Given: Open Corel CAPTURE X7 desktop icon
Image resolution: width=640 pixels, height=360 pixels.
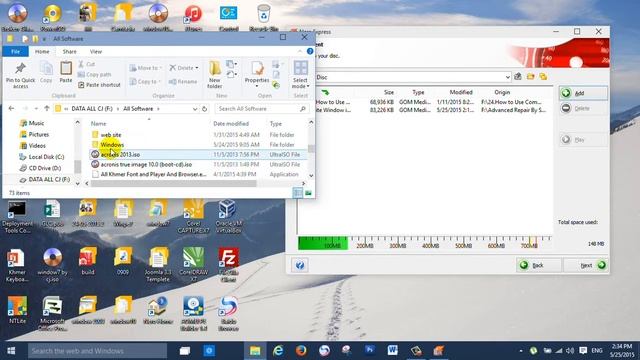Looking at the screenshot, I should click(193, 216).
